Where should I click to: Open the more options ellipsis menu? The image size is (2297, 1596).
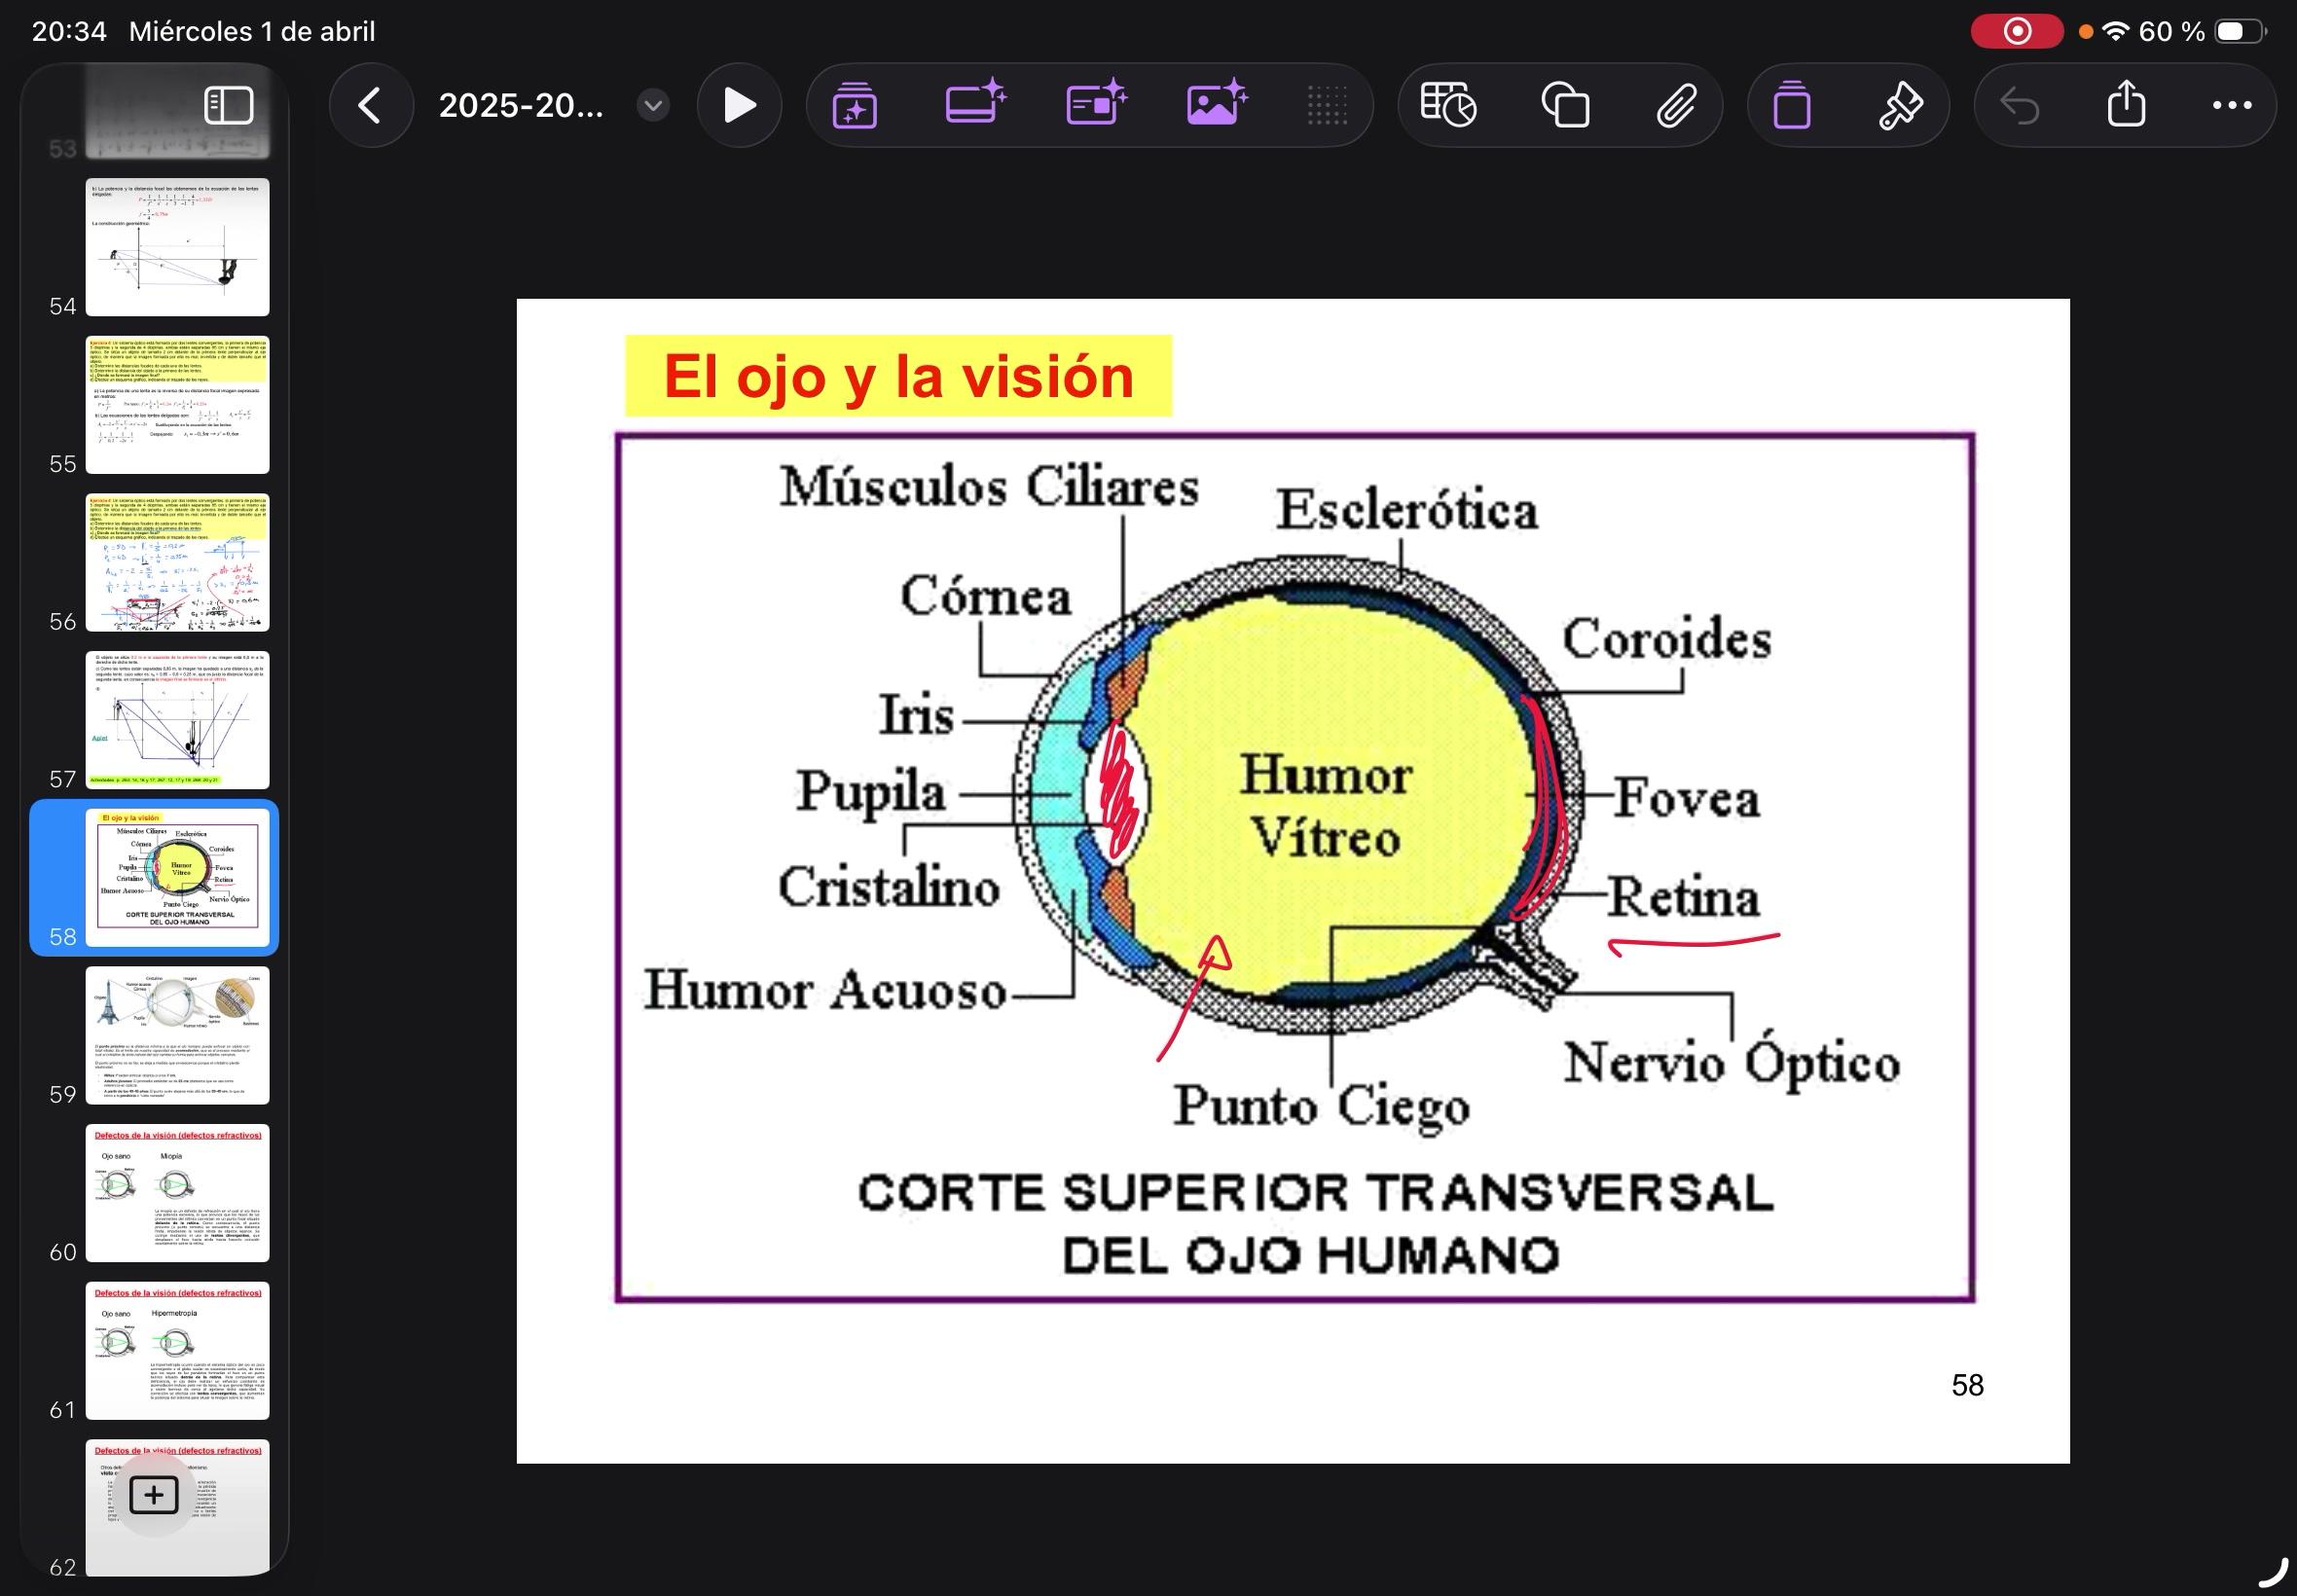(x=2232, y=105)
